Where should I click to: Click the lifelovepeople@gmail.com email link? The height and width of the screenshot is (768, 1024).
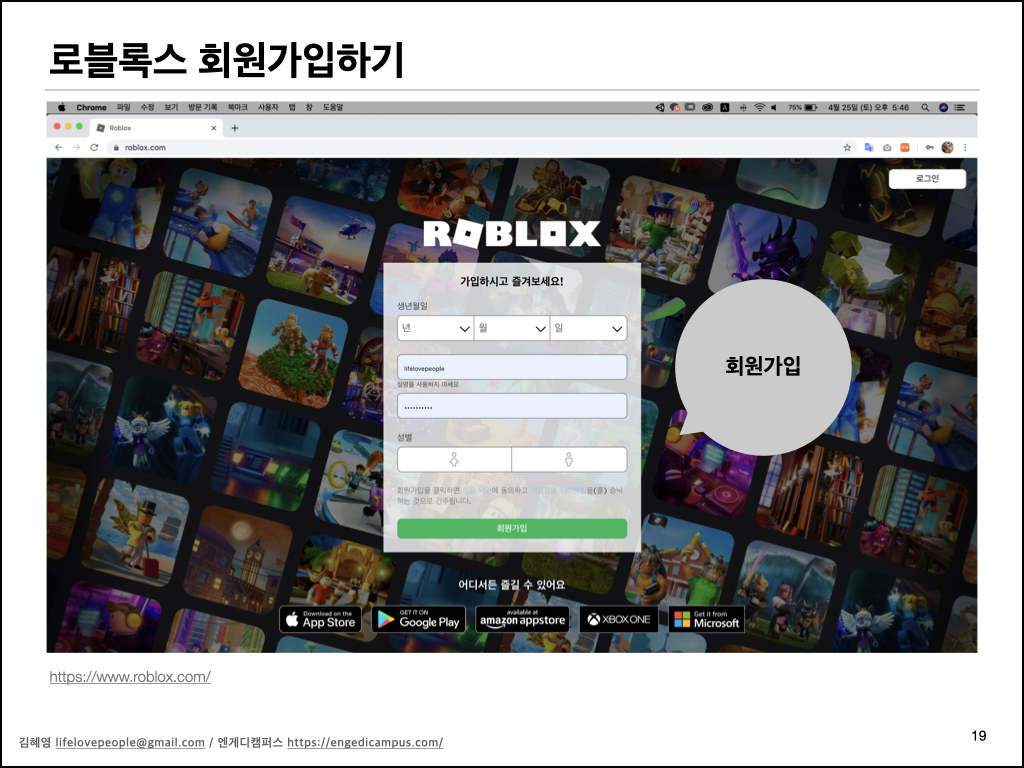[130, 743]
